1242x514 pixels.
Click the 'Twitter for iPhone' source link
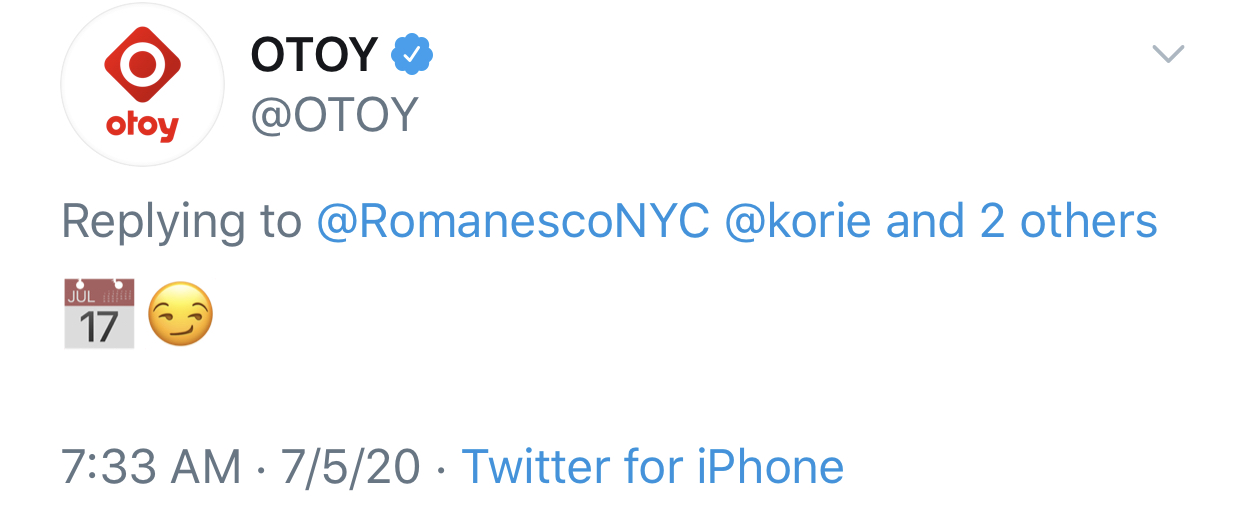click(652, 466)
